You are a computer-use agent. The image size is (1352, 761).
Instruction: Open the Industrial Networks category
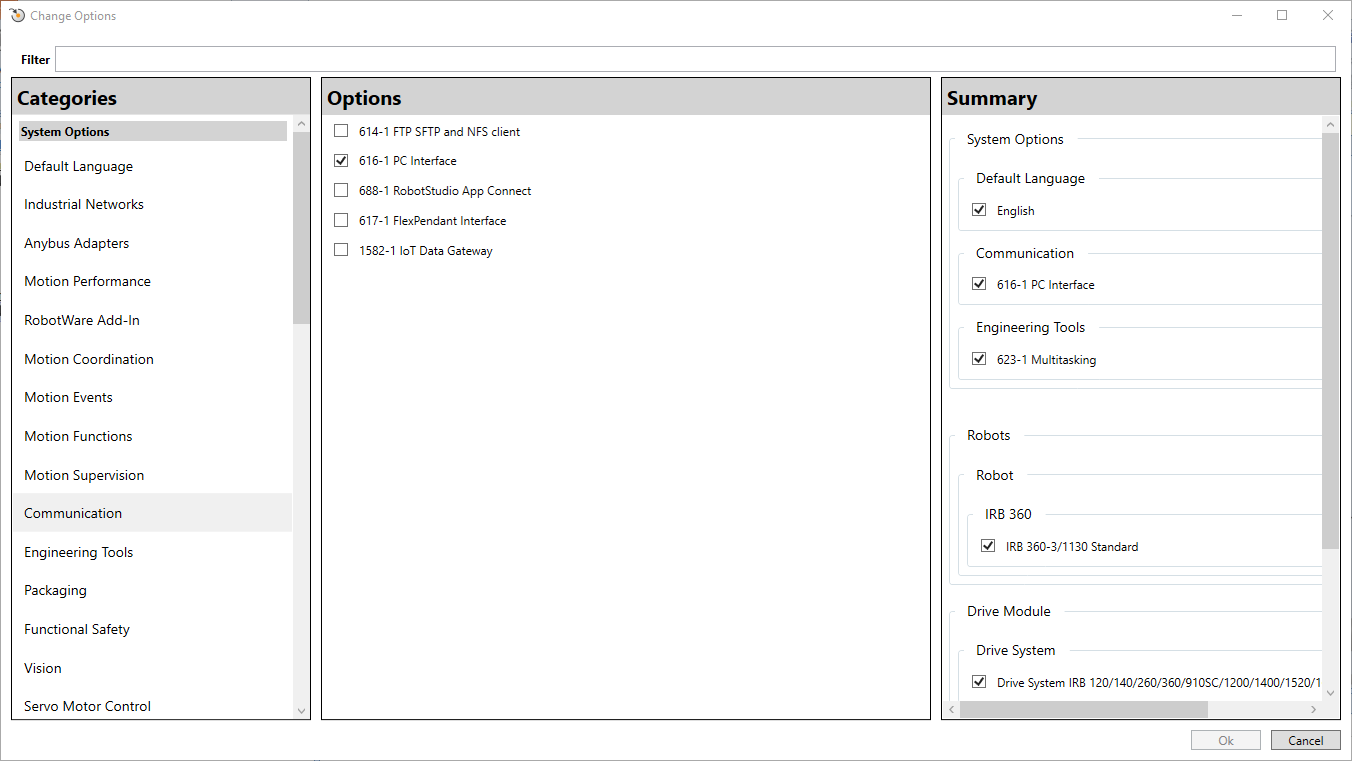click(x=152, y=204)
